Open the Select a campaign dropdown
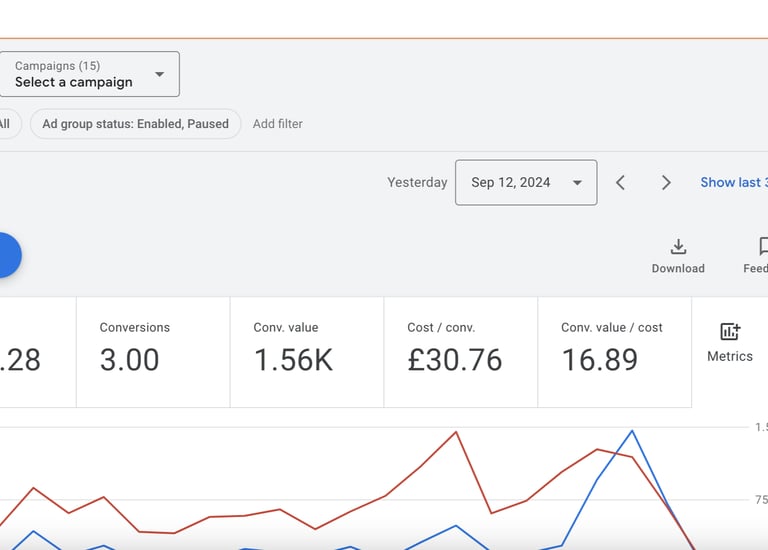Viewport: 768px width, 550px height. pyautogui.click(x=89, y=74)
